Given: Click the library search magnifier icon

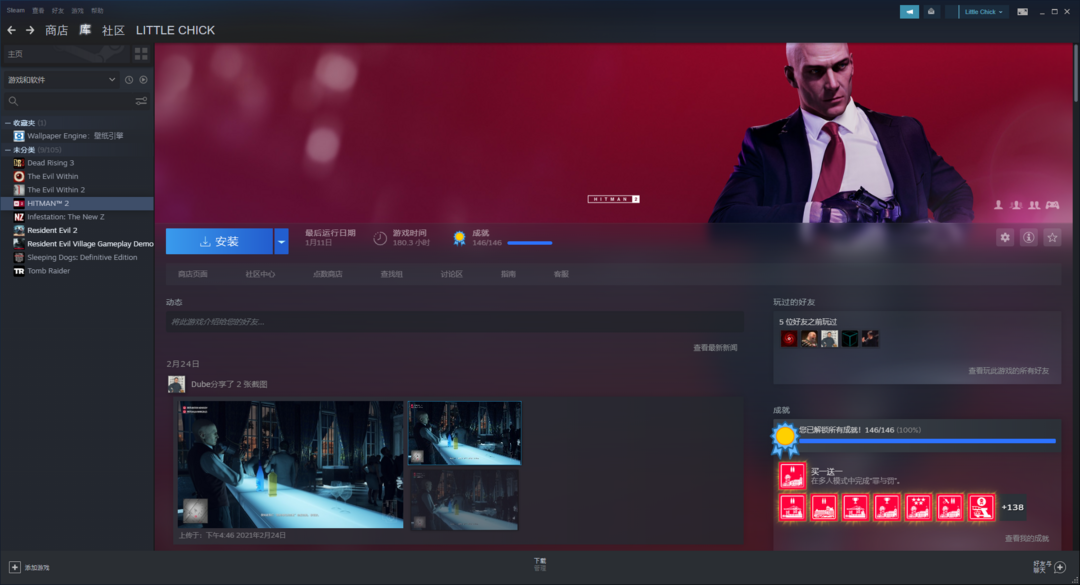Looking at the screenshot, I should click(x=13, y=101).
